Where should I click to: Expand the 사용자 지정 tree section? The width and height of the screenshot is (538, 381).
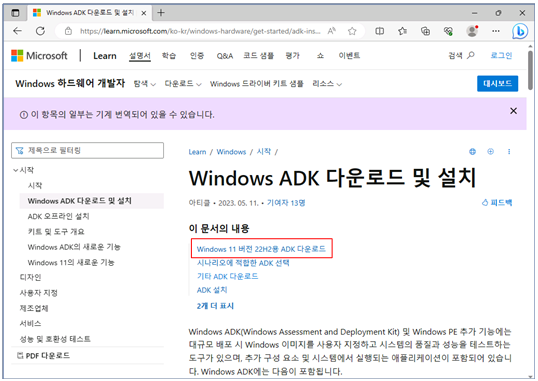tap(38, 293)
